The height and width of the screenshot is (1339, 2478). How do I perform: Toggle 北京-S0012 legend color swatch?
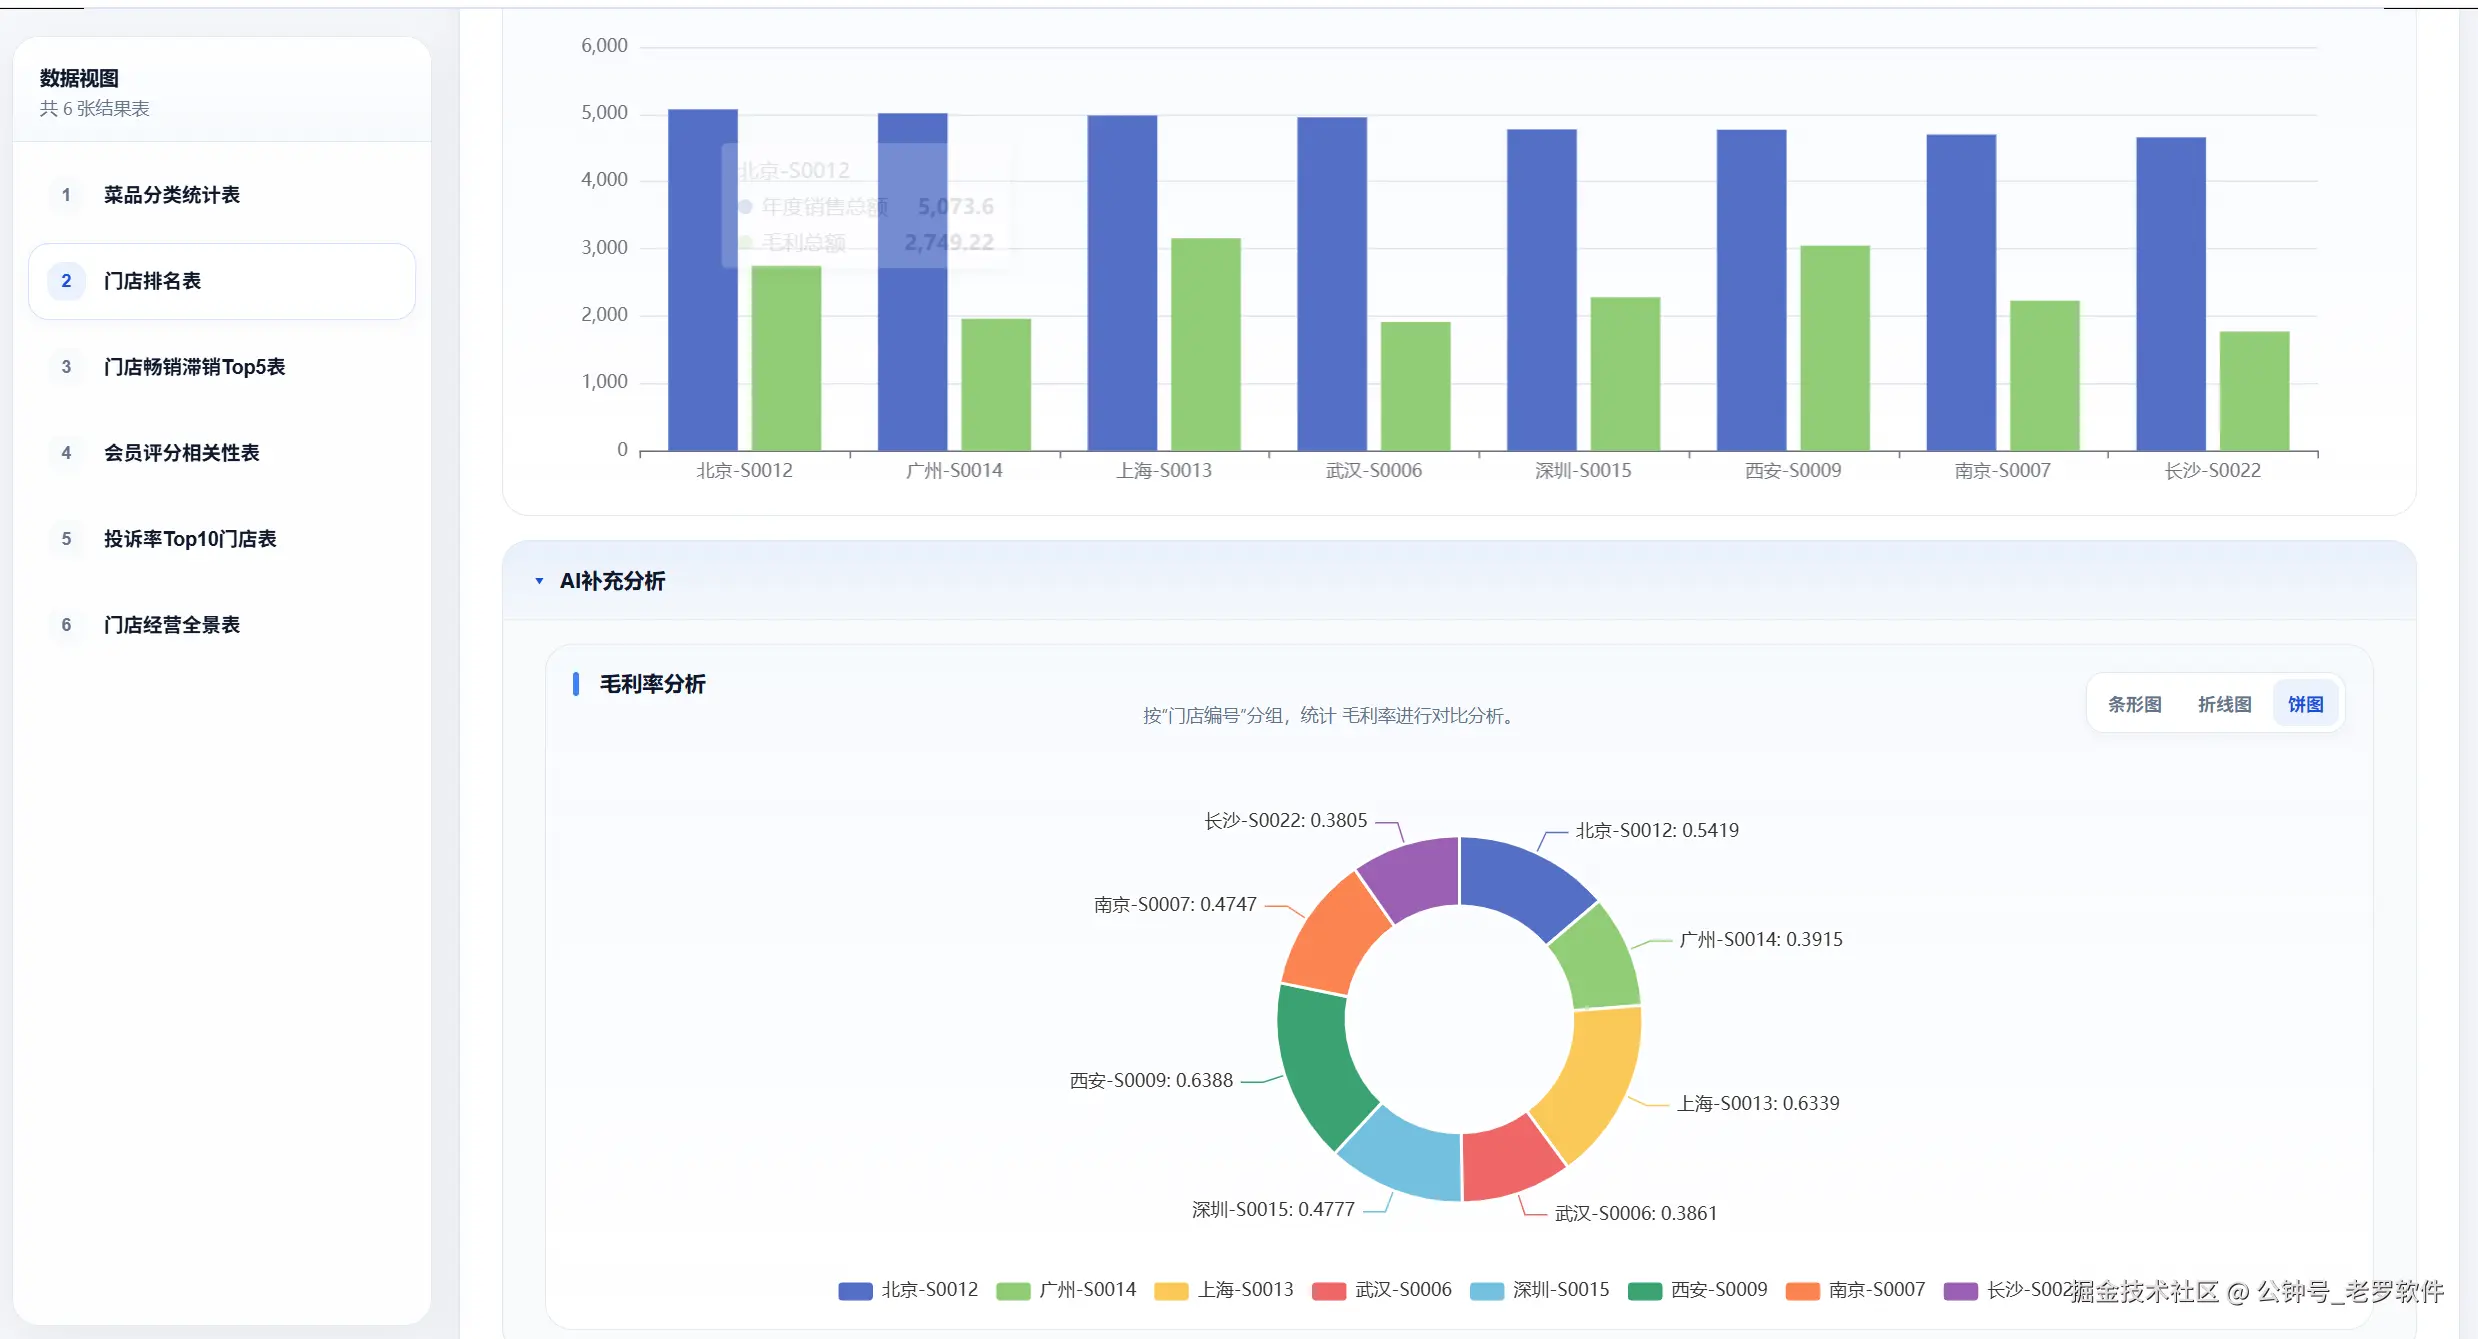pos(855,1291)
